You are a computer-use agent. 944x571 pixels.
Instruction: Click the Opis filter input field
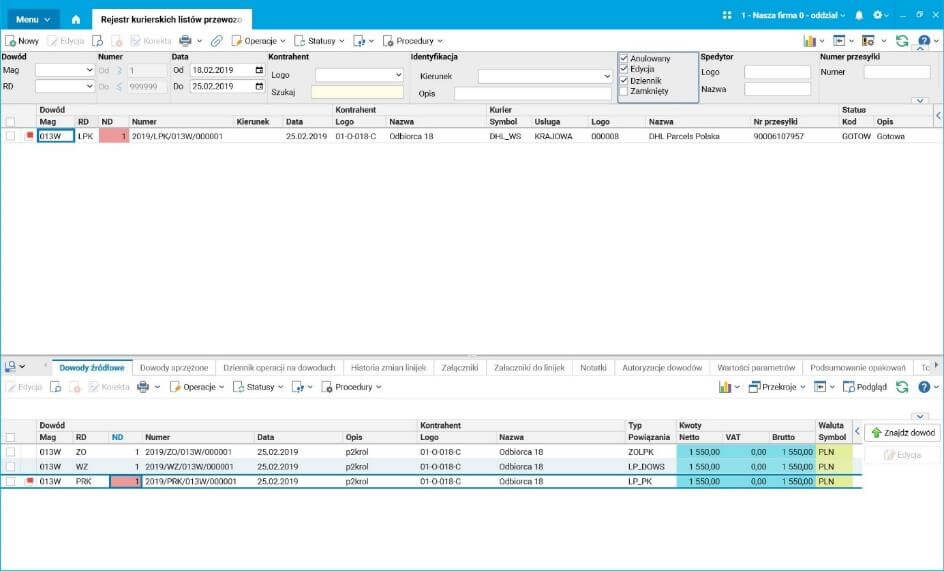point(533,93)
